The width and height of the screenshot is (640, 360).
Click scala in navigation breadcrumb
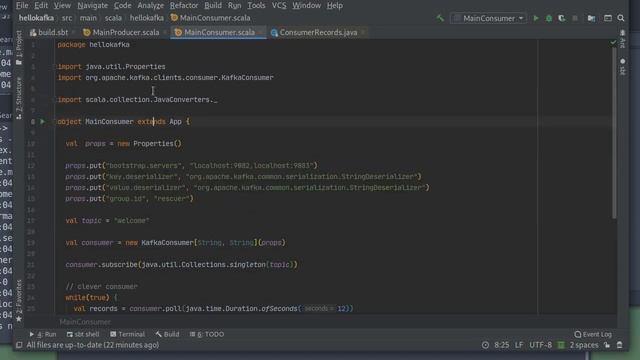pyautogui.click(x=113, y=18)
